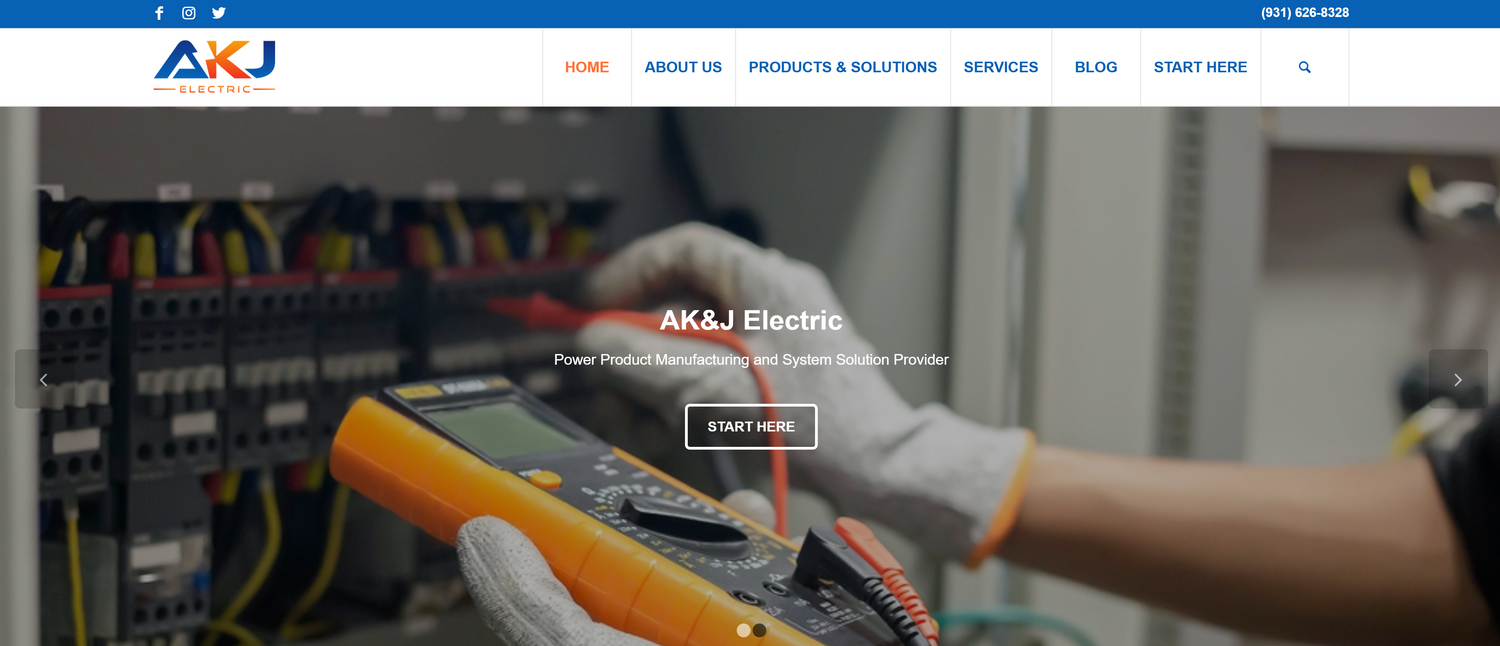Select the second slider dot

(x=759, y=630)
